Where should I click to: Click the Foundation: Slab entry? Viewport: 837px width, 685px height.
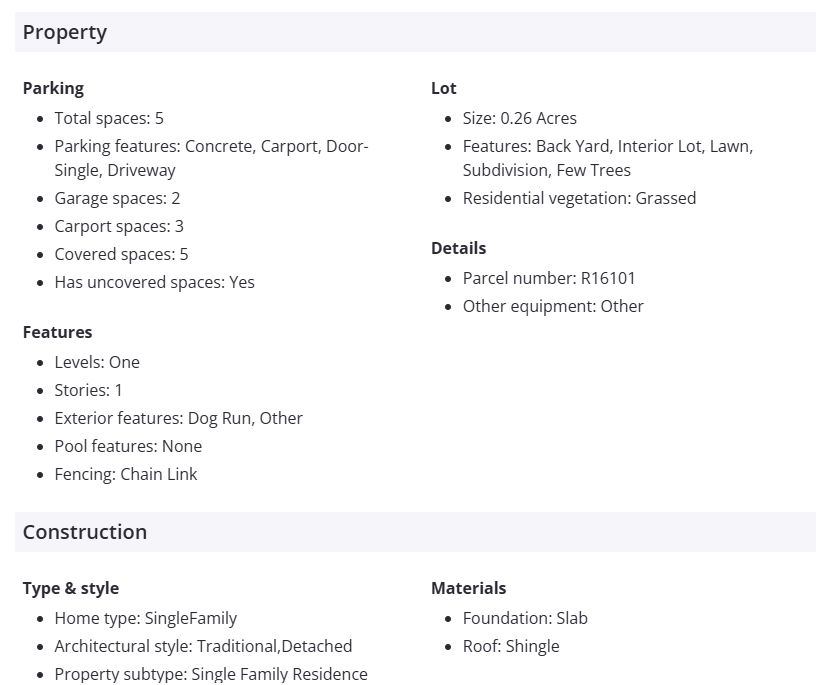pos(525,618)
